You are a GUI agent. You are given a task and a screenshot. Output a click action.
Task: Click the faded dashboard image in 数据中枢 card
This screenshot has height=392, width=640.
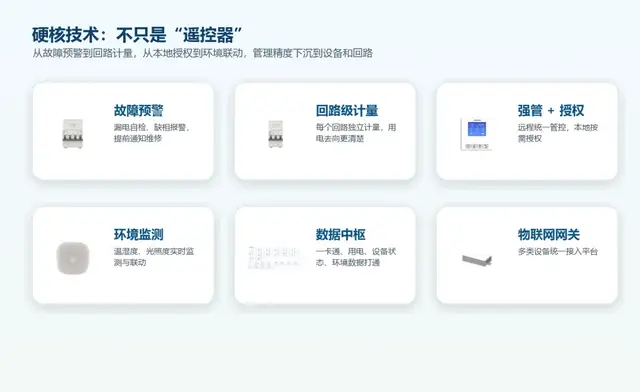tap(273, 258)
